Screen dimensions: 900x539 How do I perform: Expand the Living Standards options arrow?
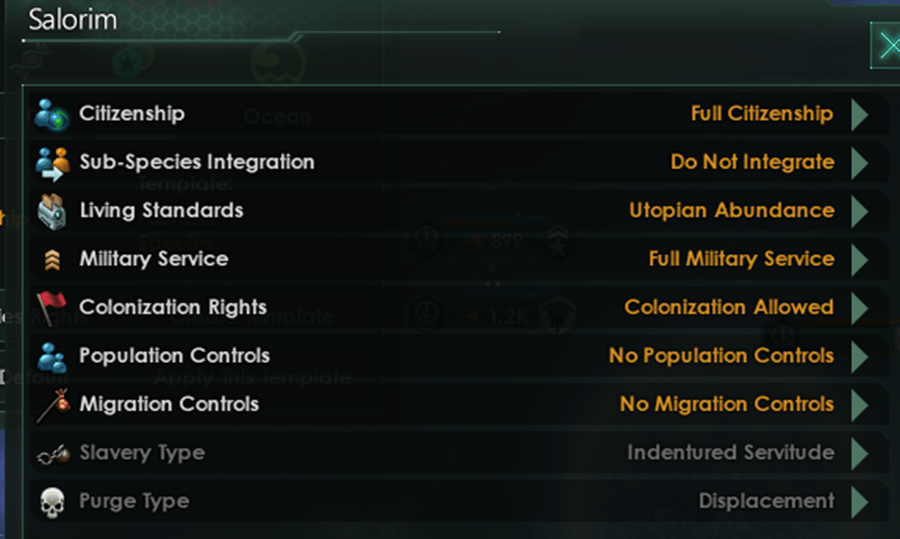pos(859,211)
